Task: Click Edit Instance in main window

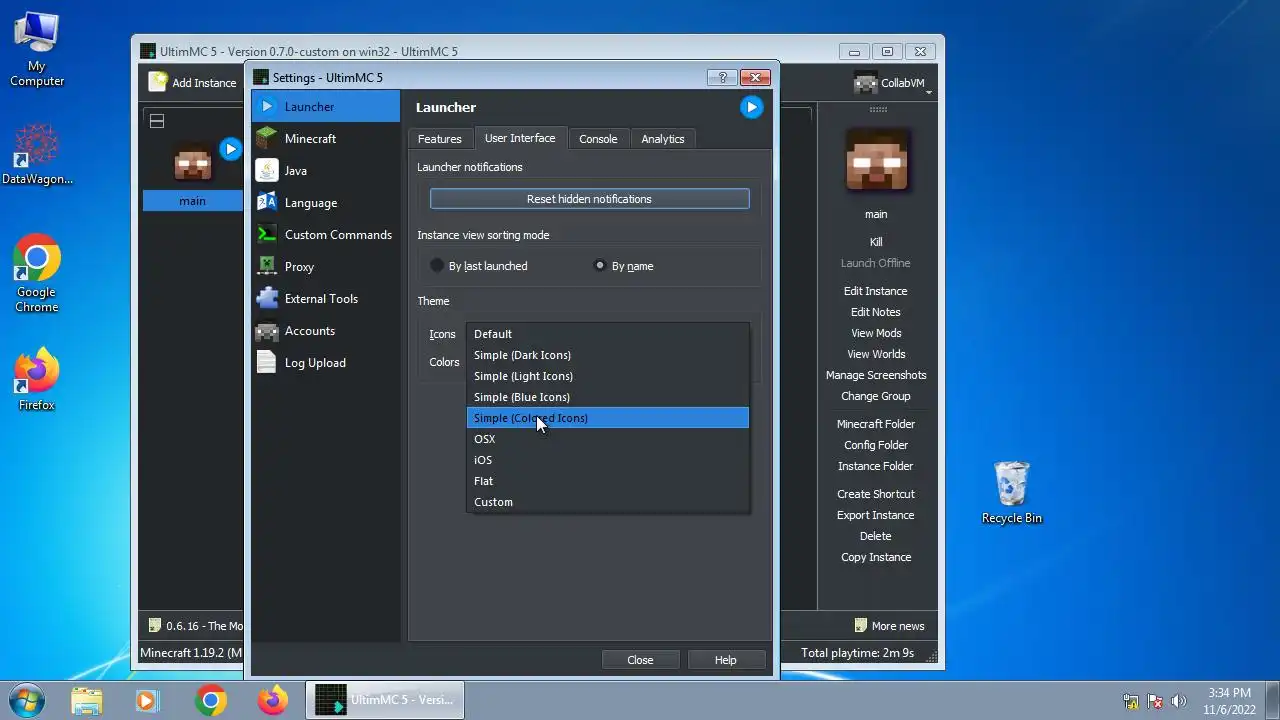Action: [876, 291]
